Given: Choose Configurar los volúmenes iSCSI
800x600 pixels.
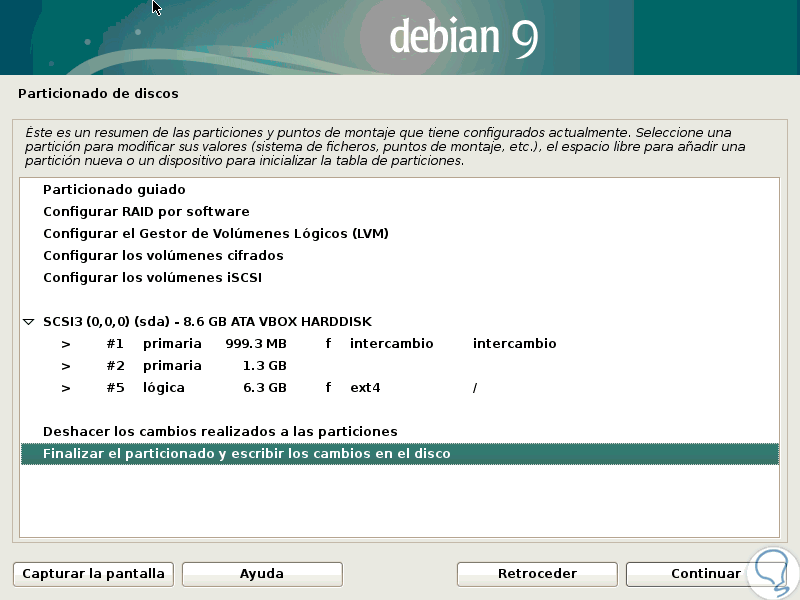Looking at the screenshot, I should [399, 278].
